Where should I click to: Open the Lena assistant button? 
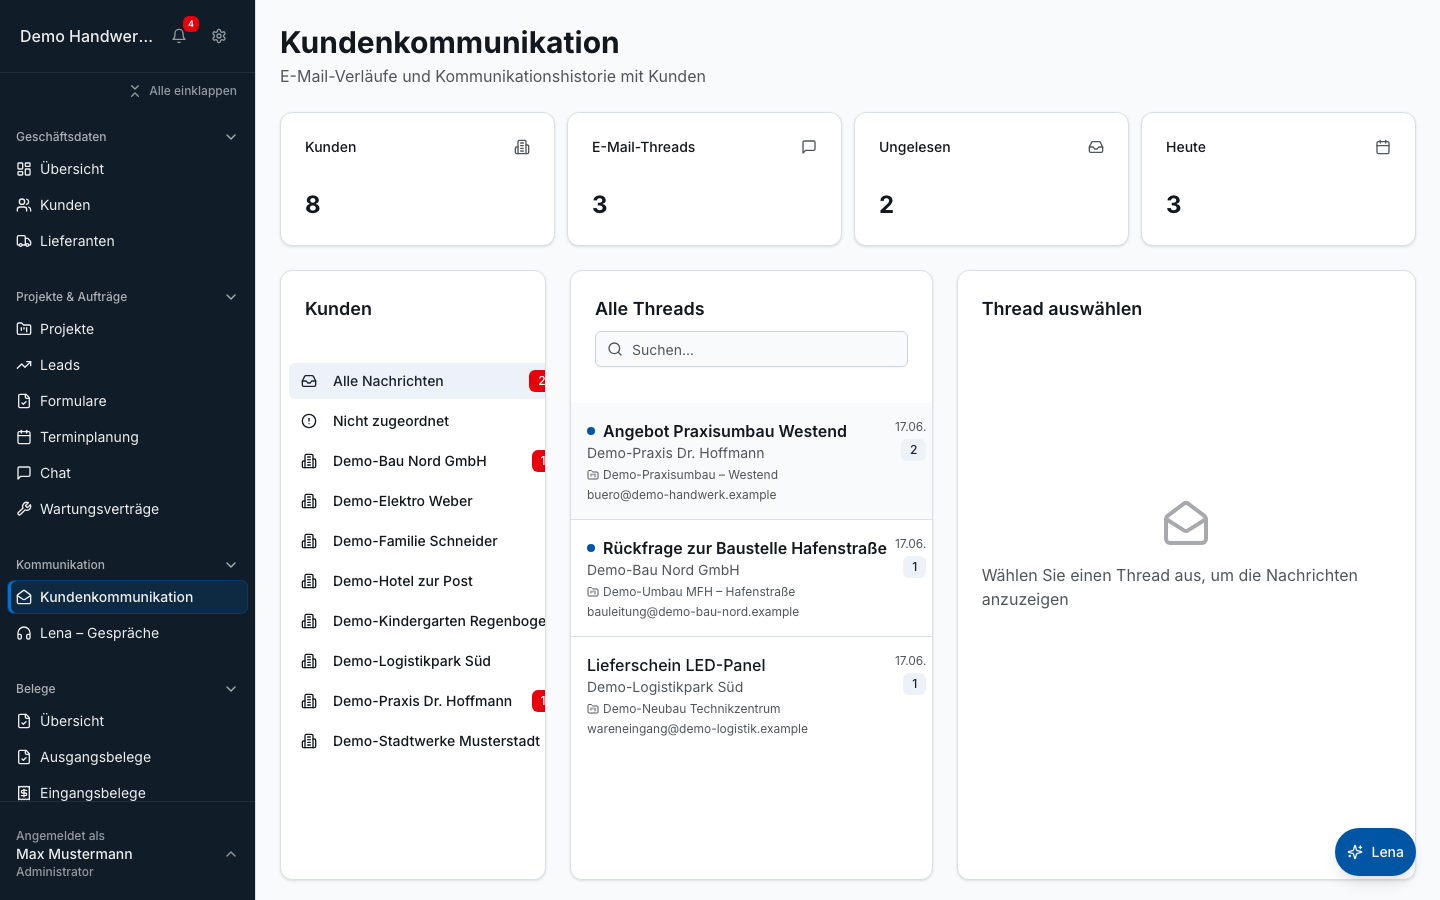click(x=1375, y=852)
